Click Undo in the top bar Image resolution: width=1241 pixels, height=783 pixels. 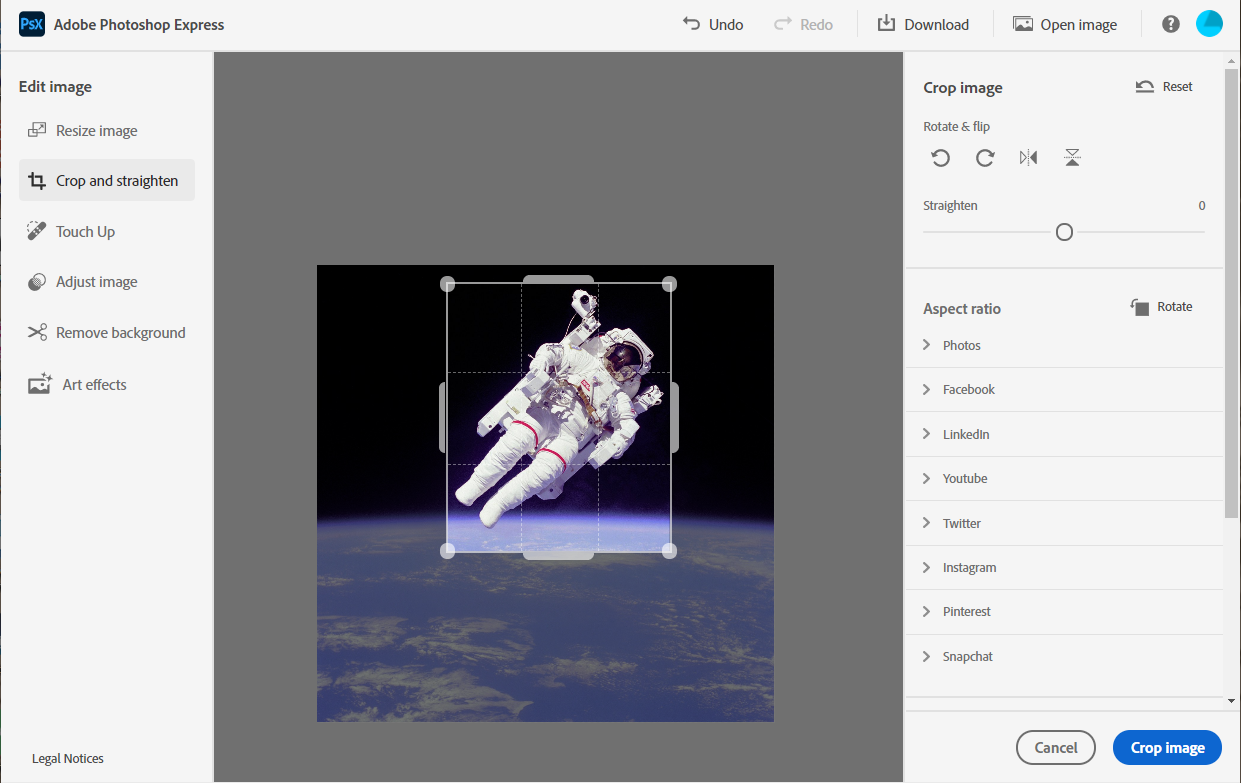712,23
